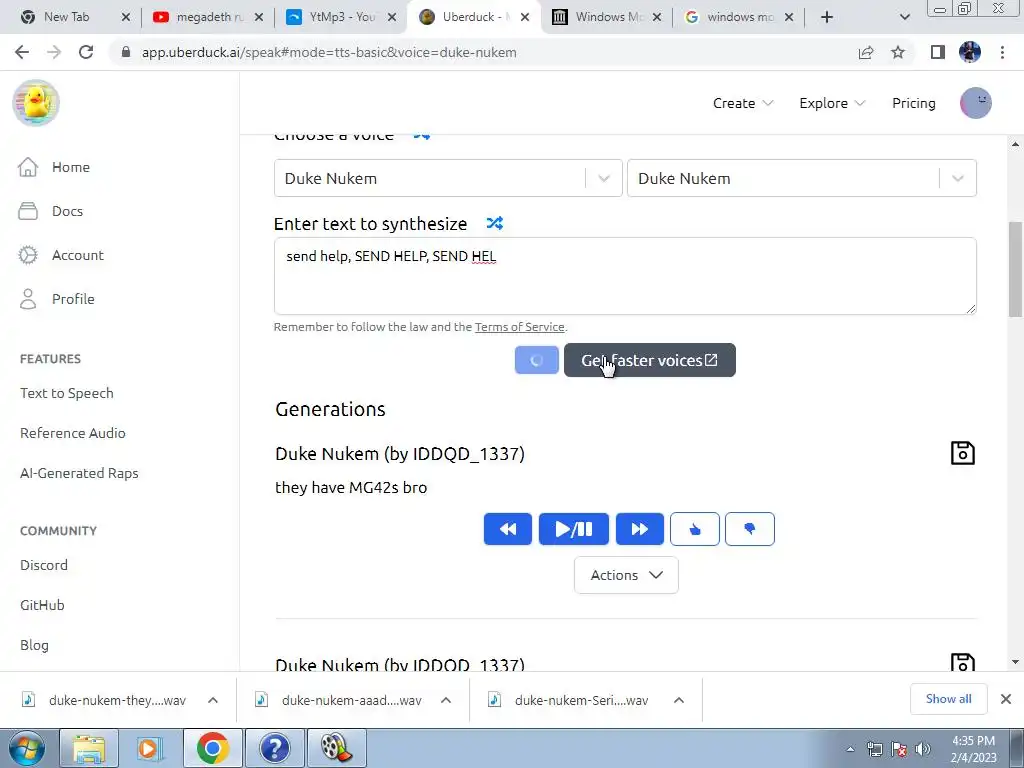Expand options for duke-nukem-Seri wav download
Viewport: 1024px width, 768px height.
(x=679, y=700)
